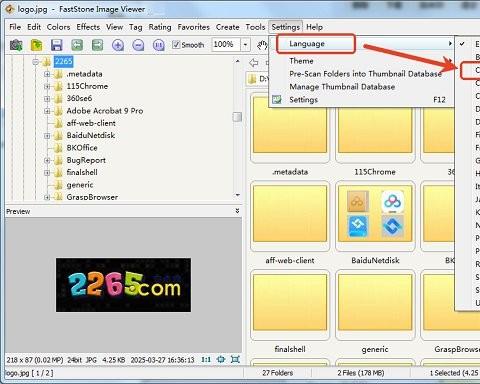The height and width of the screenshot is (384, 480).
Task: Expand the 360se6 folder node
Action: tap(47, 99)
